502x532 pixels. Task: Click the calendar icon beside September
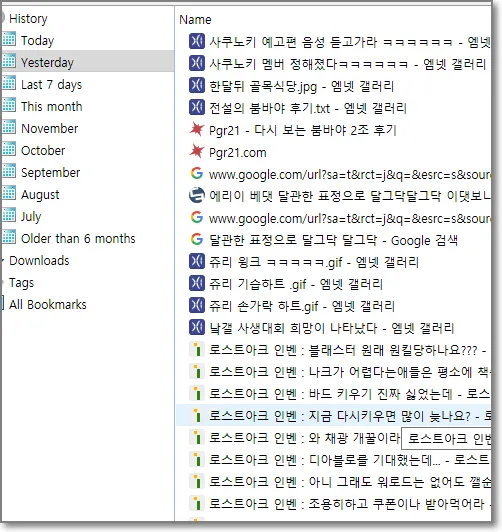point(9,171)
